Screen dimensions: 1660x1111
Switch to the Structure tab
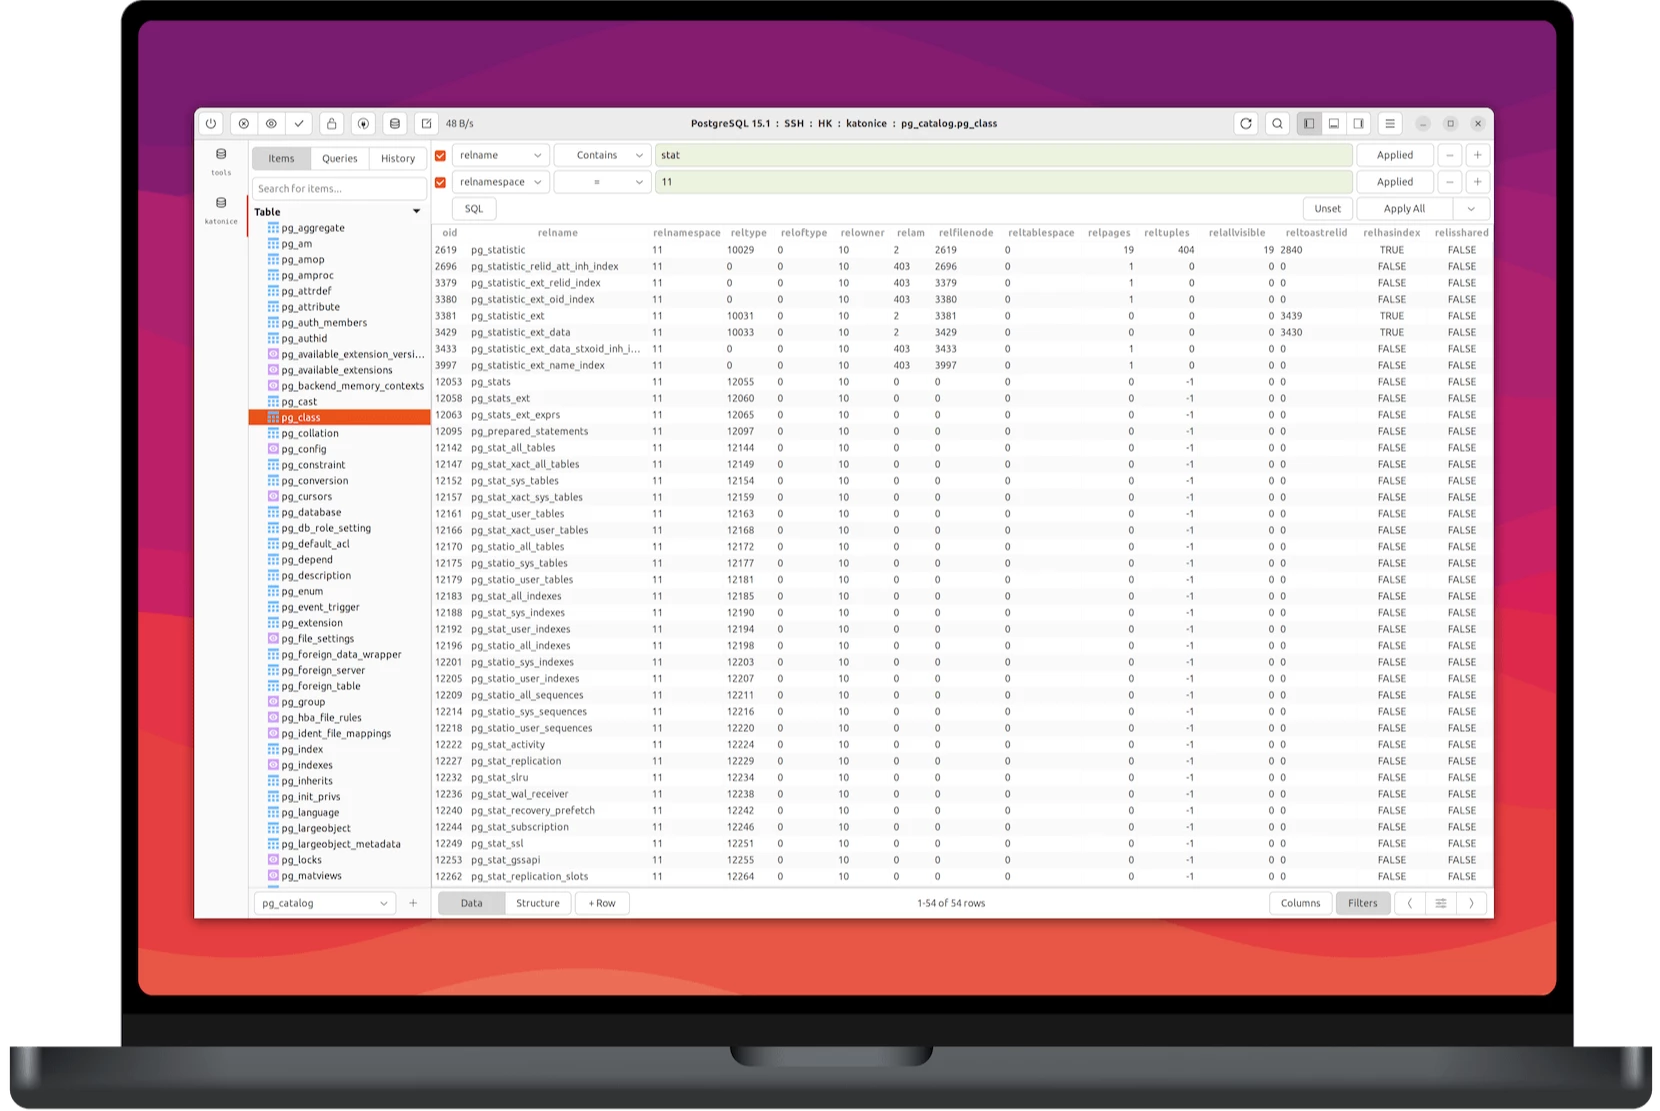click(537, 903)
